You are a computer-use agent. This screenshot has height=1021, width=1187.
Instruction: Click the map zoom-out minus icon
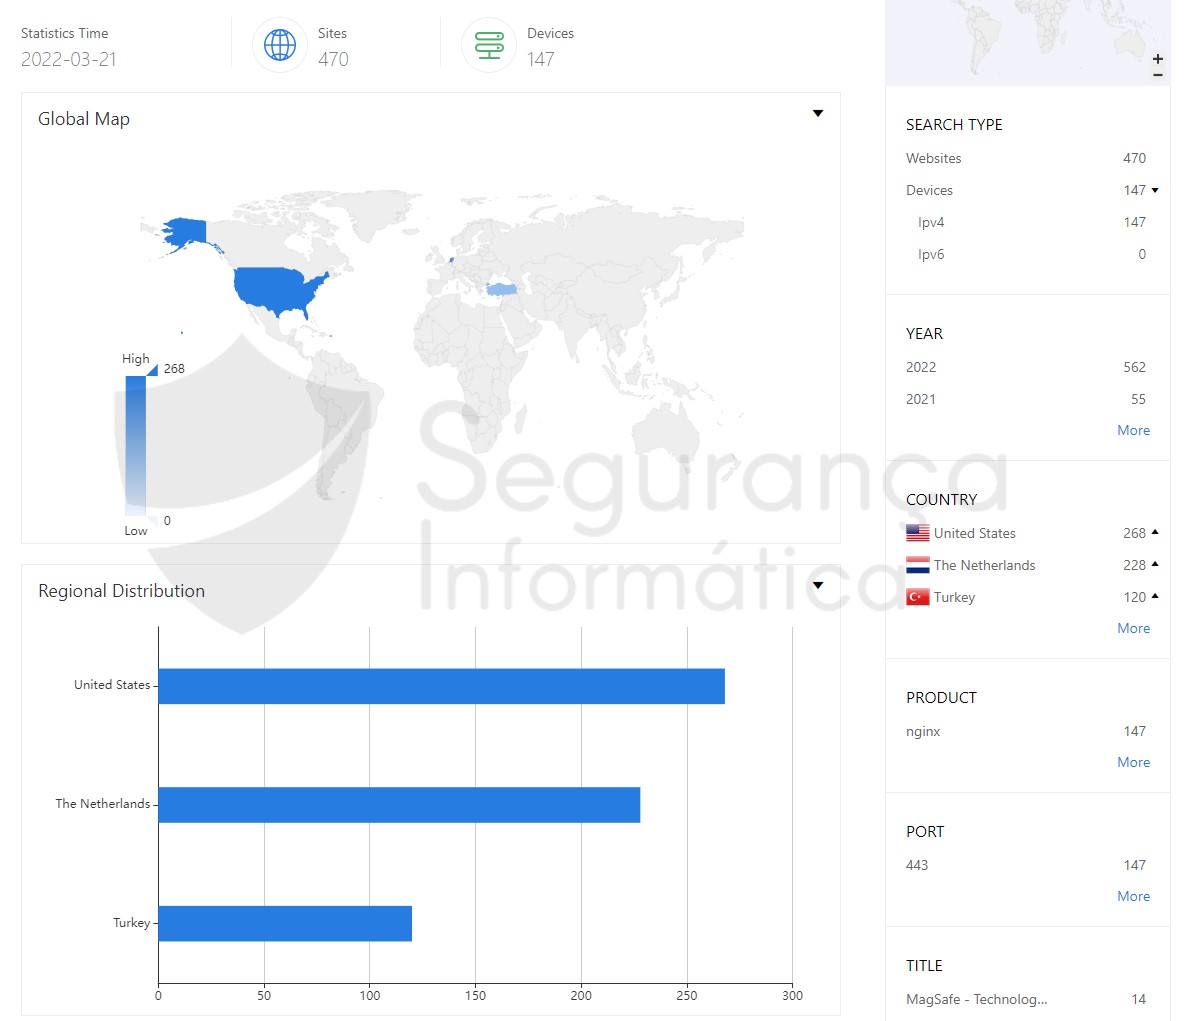pyautogui.click(x=1158, y=75)
